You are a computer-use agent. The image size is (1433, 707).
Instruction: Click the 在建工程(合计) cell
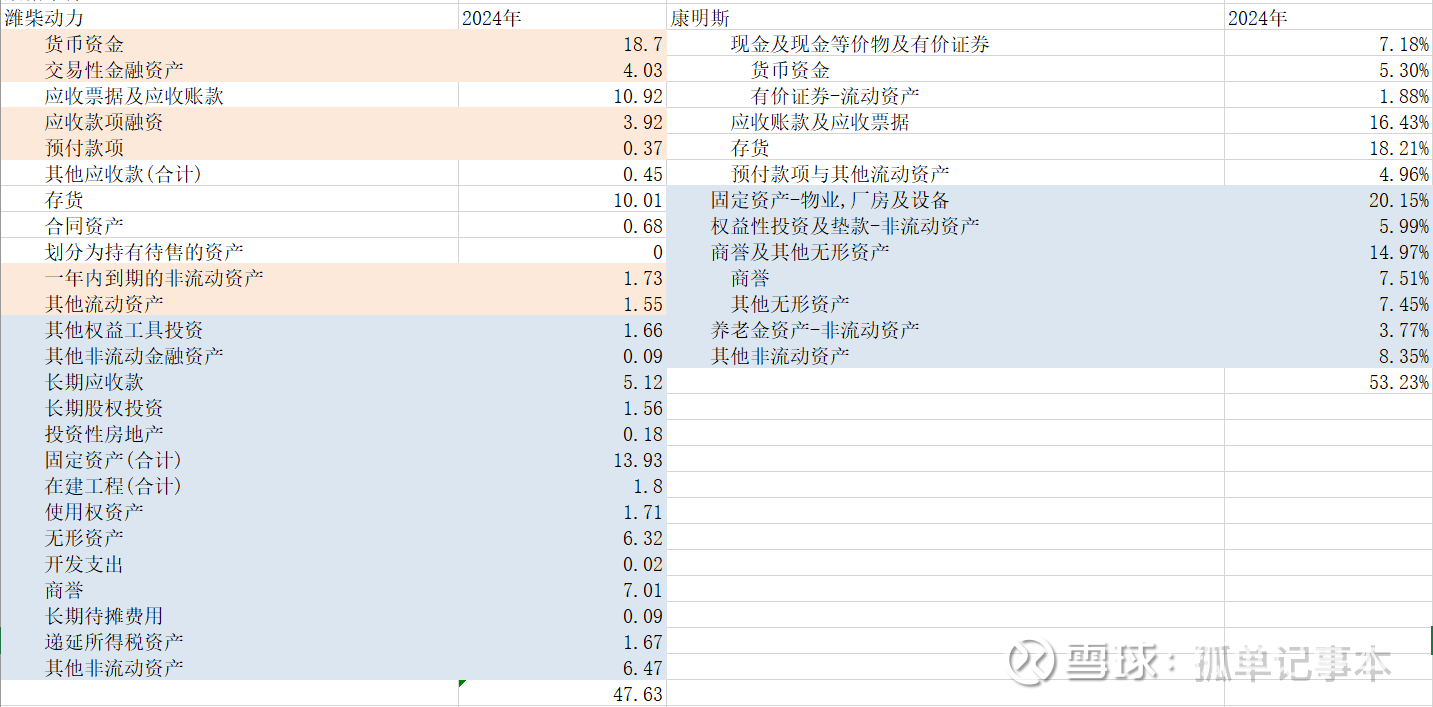tap(229, 486)
